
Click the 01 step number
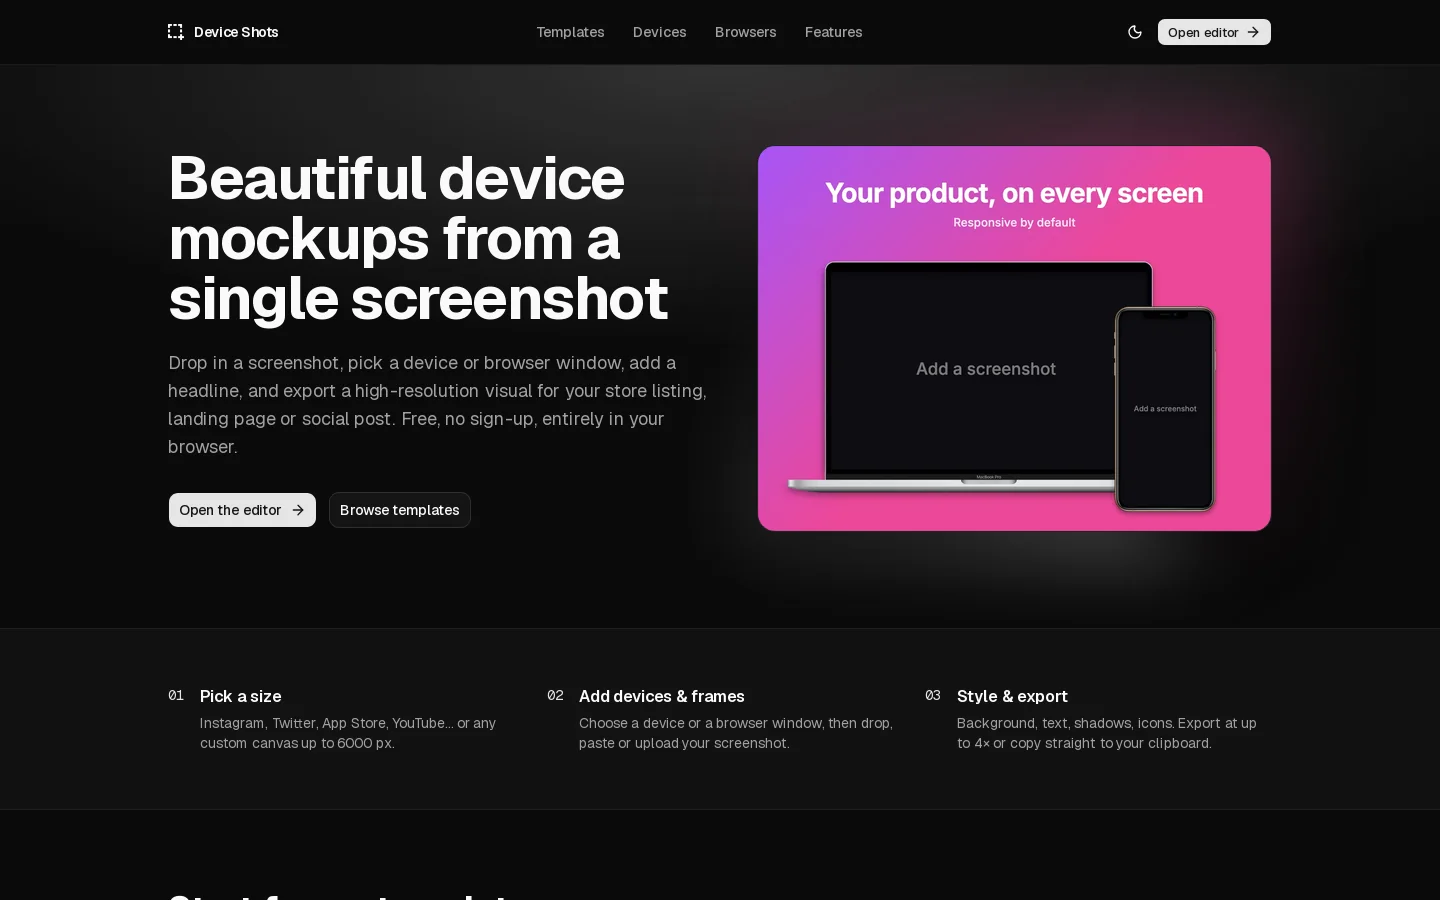tap(176, 695)
